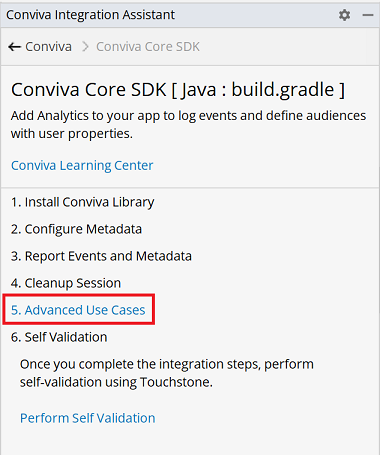Click the Conviva Integration Assistant panel title
The width and height of the screenshot is (380, 455).
point(90,15)
